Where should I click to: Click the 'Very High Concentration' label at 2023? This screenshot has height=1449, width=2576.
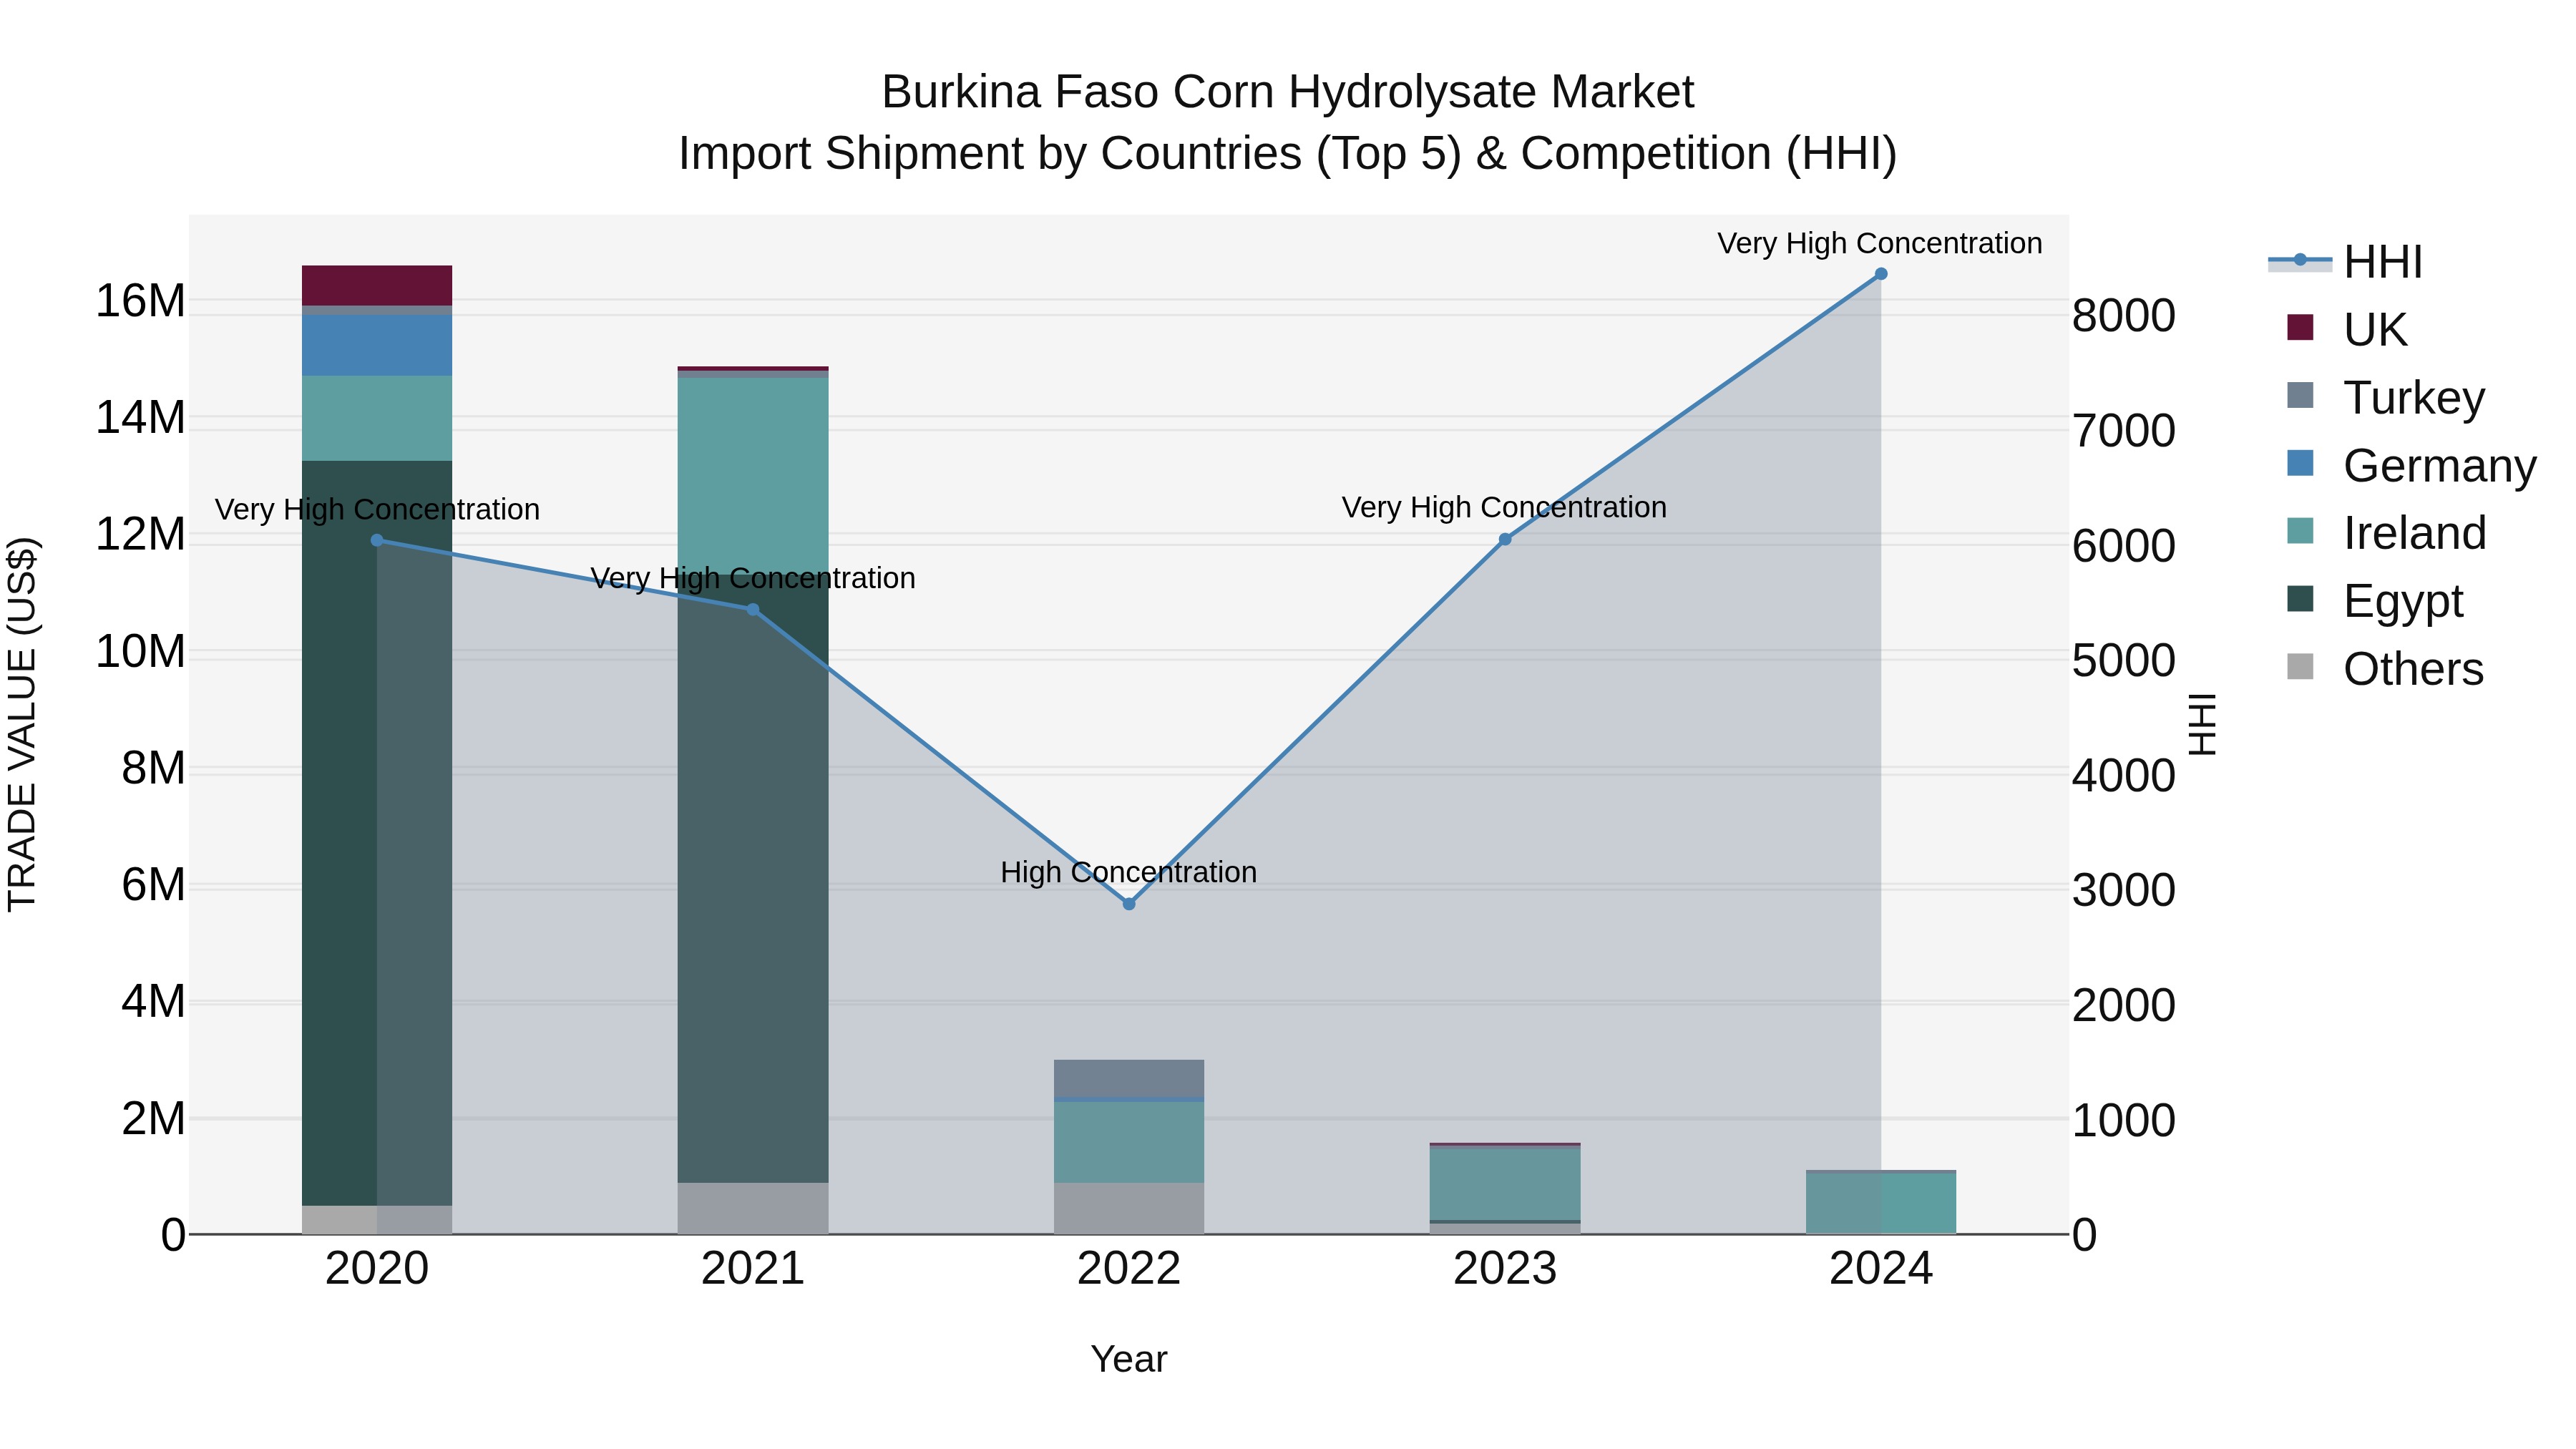(x=1504, y=507)
